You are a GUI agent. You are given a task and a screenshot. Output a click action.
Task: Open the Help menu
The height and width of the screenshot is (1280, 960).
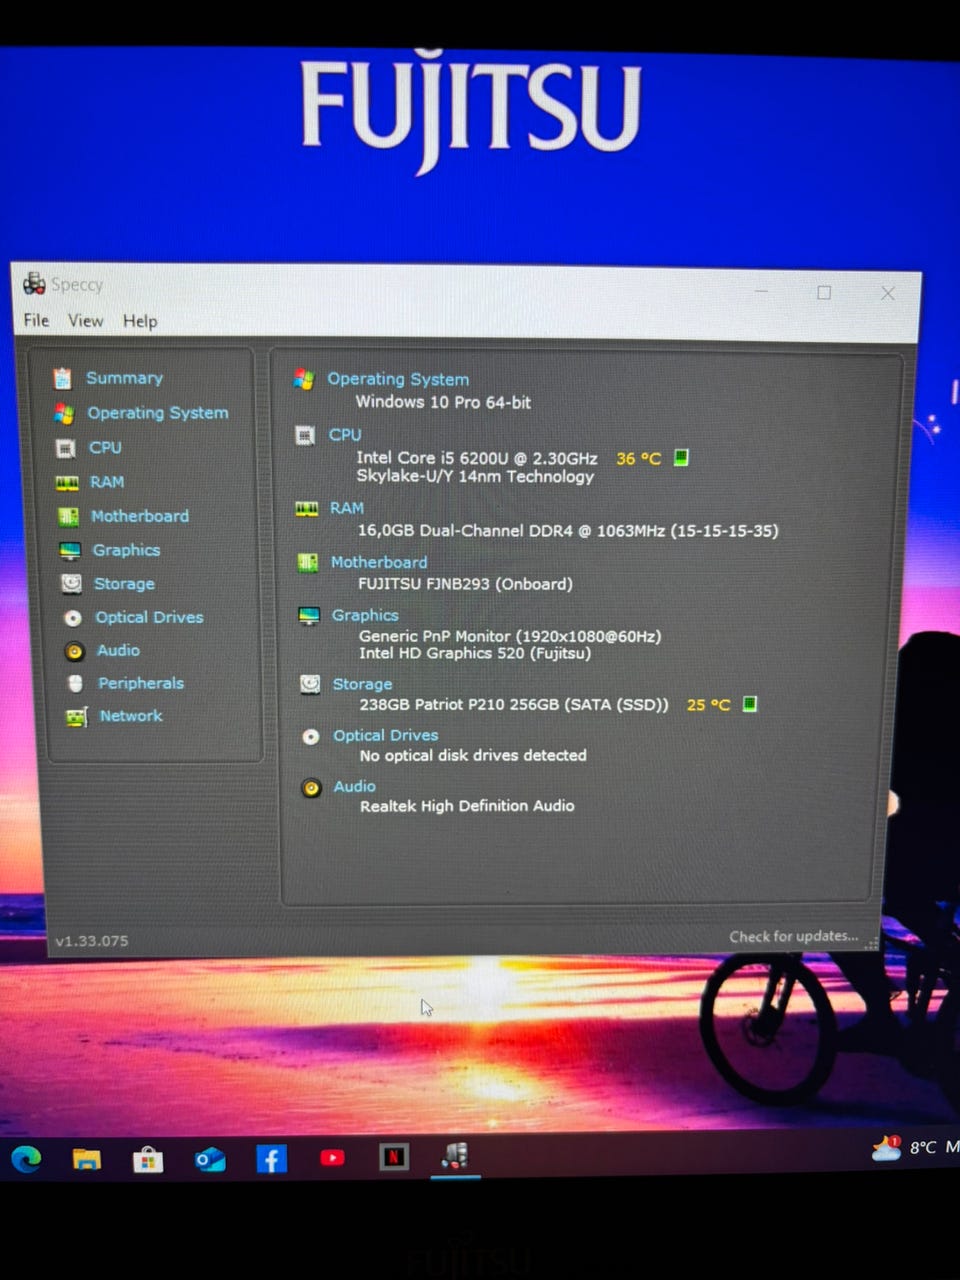(140, 321)
